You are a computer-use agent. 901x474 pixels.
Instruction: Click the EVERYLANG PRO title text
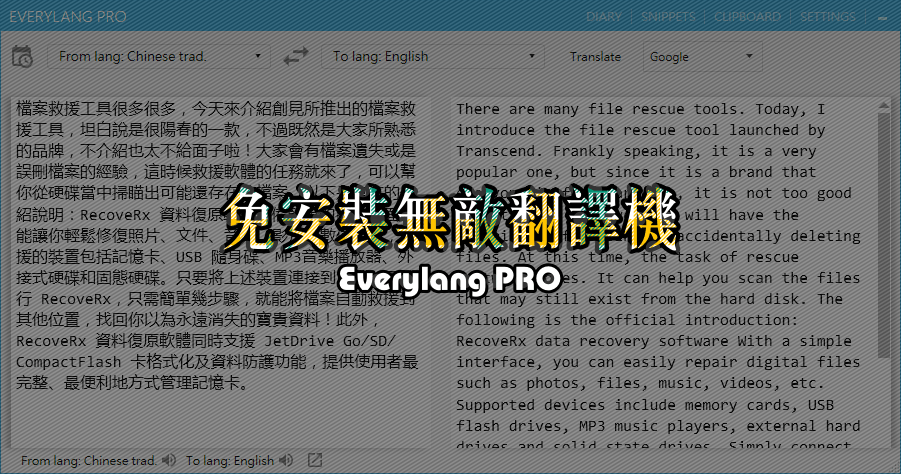coord(68,17)
